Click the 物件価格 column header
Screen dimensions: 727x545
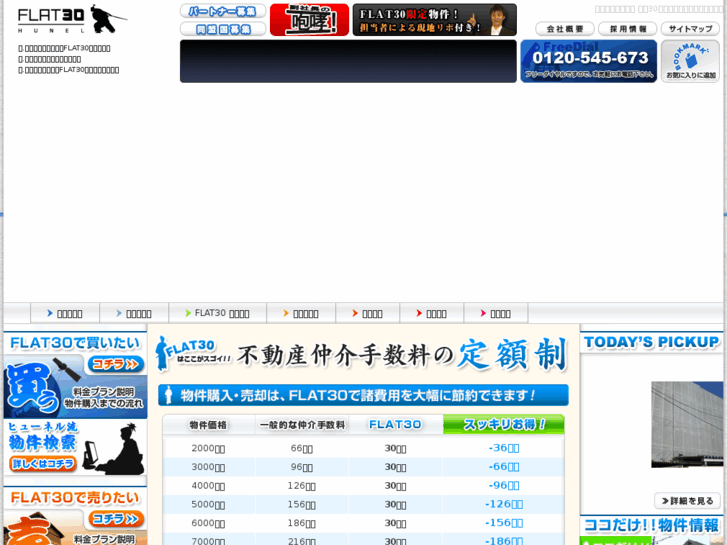click(208, 424)
